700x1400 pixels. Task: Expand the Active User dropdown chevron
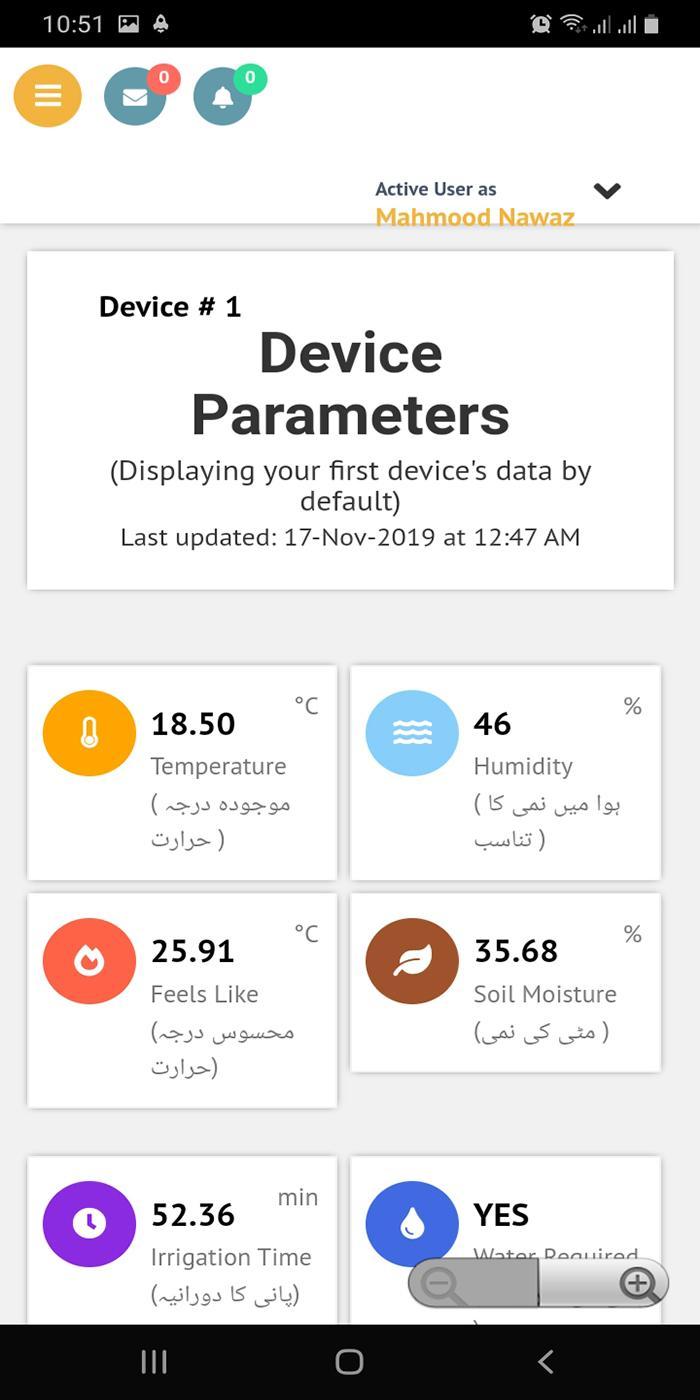(607, 190)
